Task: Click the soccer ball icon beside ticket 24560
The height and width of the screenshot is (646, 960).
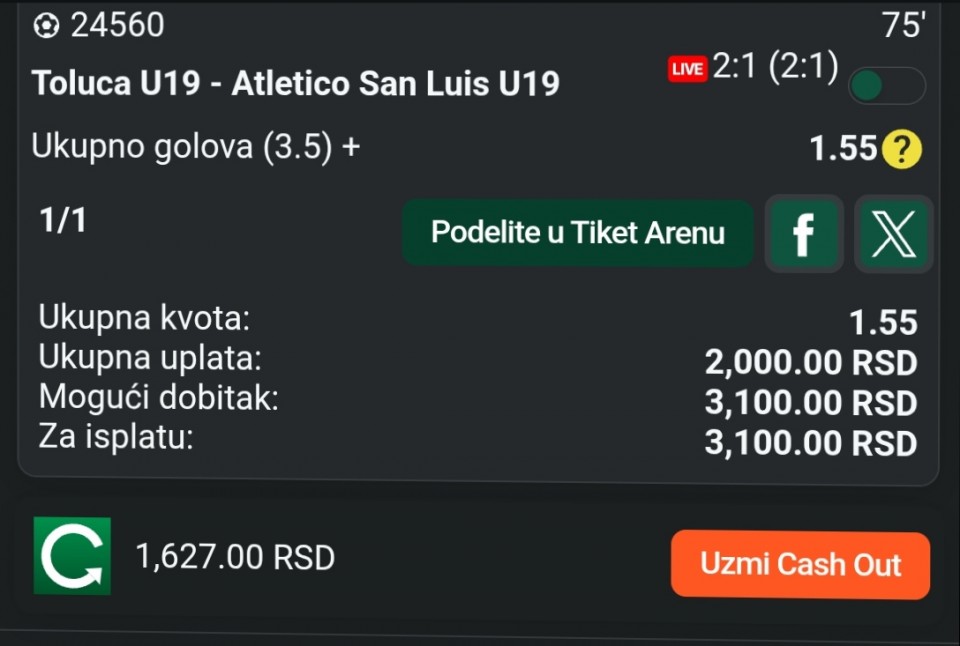Action: pyautogui.click(x=47, y=25)
